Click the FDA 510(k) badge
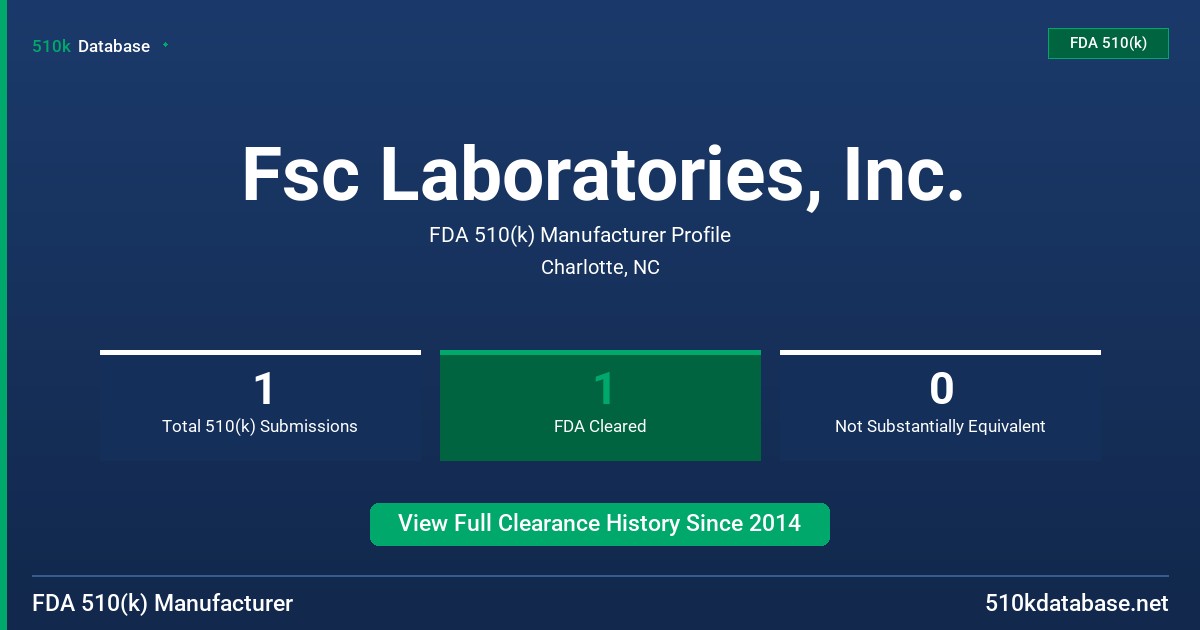 point(1108,43)
